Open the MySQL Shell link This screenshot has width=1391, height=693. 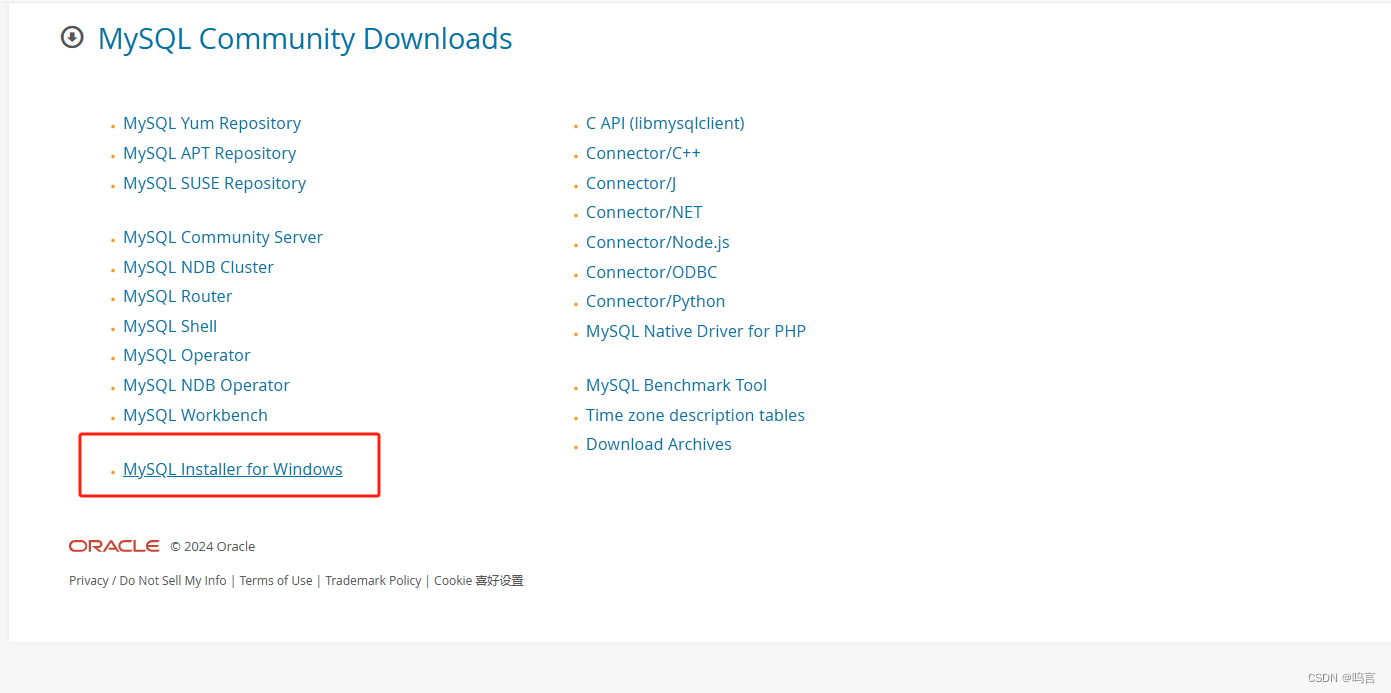click(170, 326)
